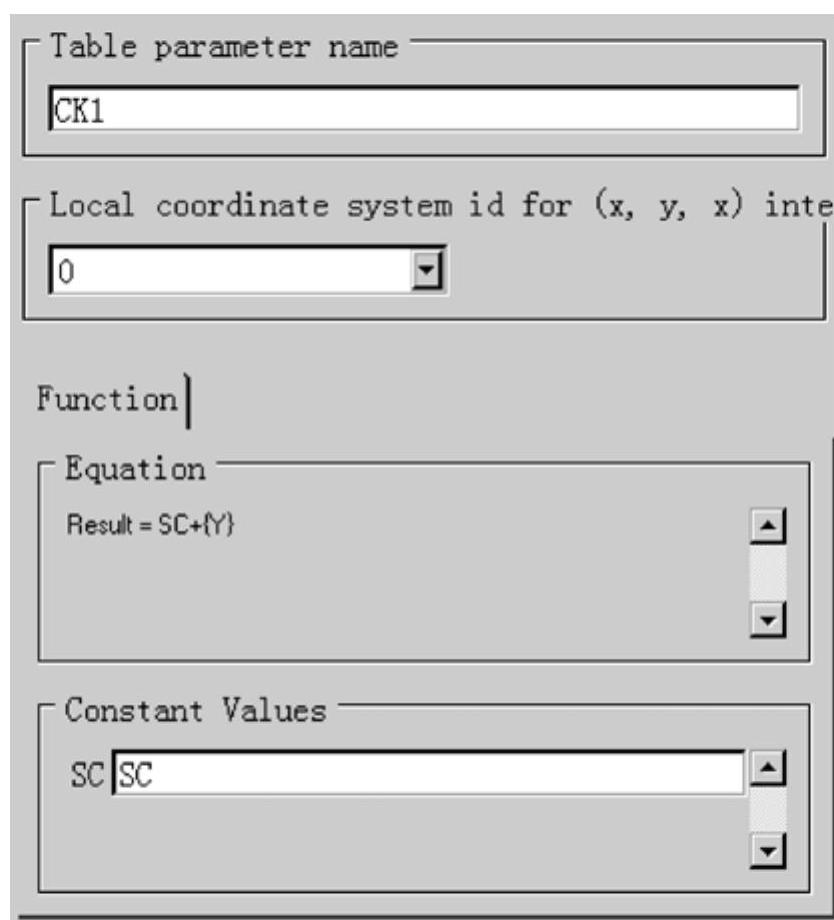Click the SC label beside the input
The height and width of the screenshot is (920, 834).
coord(87,775)
